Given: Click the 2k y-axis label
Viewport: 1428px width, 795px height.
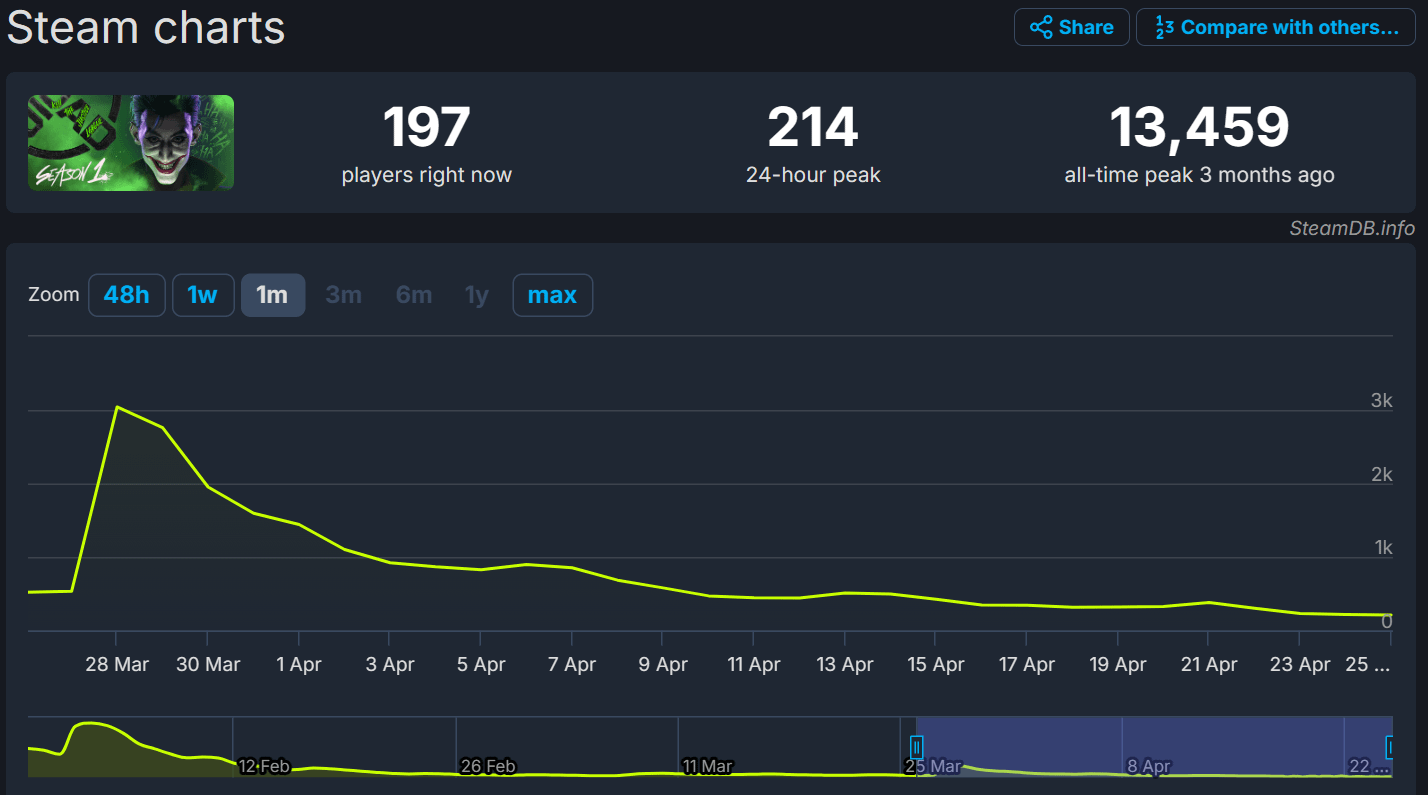Looking at the screenshot, I should pos(1381,474).
